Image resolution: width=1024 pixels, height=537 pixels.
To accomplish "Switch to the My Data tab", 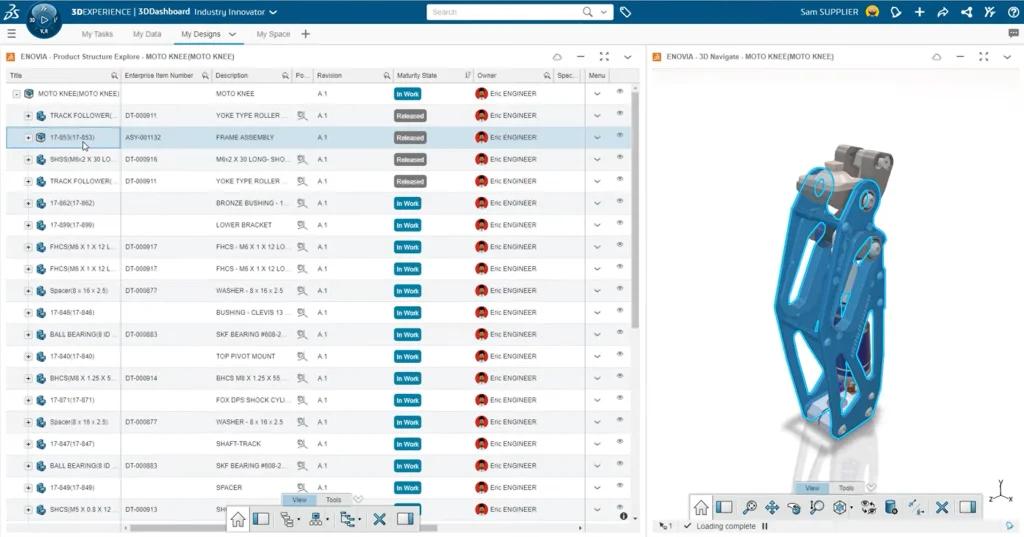I will 147,34.
